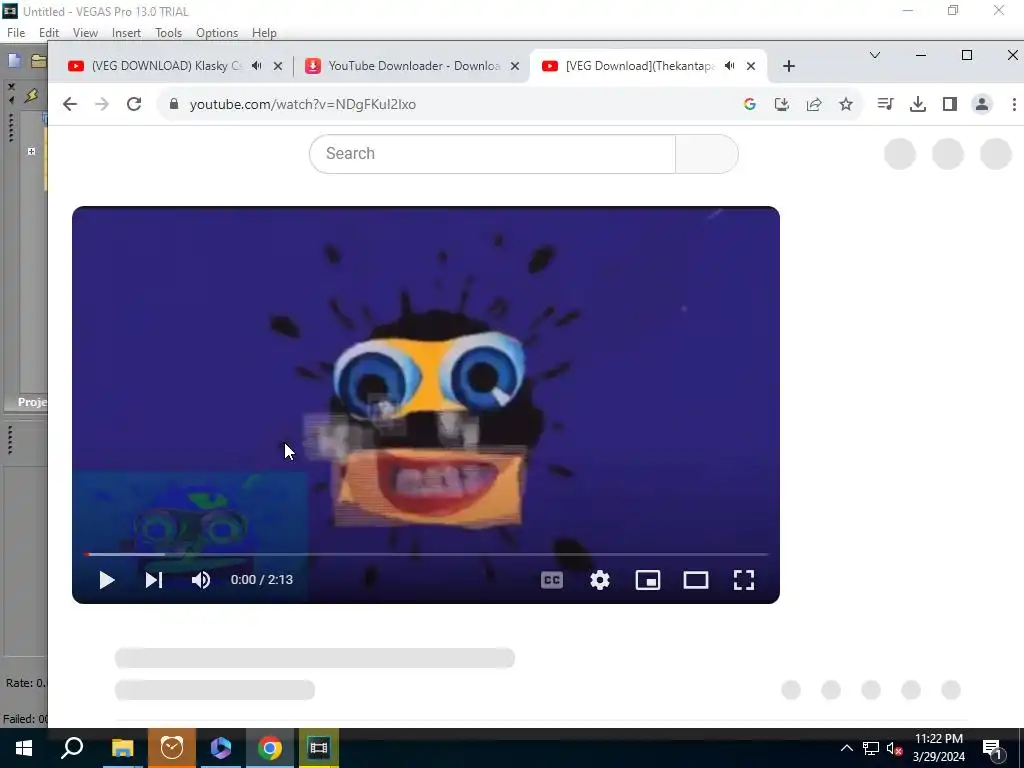Expand Chrome tab search dropdown
This screenshot has width=1024, height=768.
(x=875, y=56)
